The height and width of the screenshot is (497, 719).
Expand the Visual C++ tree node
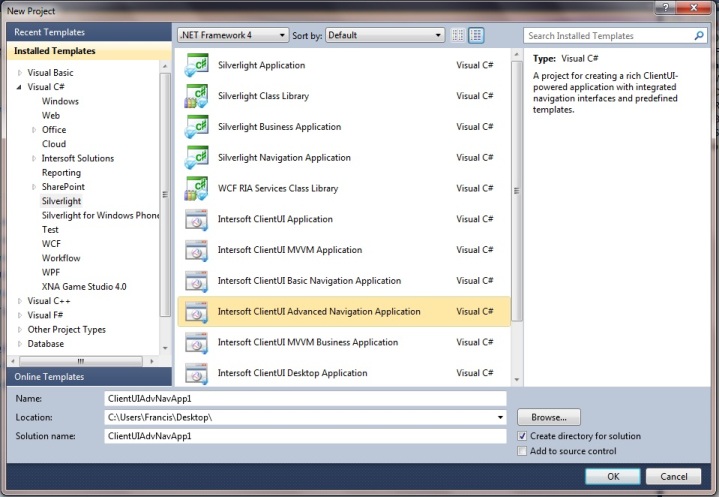20,301
